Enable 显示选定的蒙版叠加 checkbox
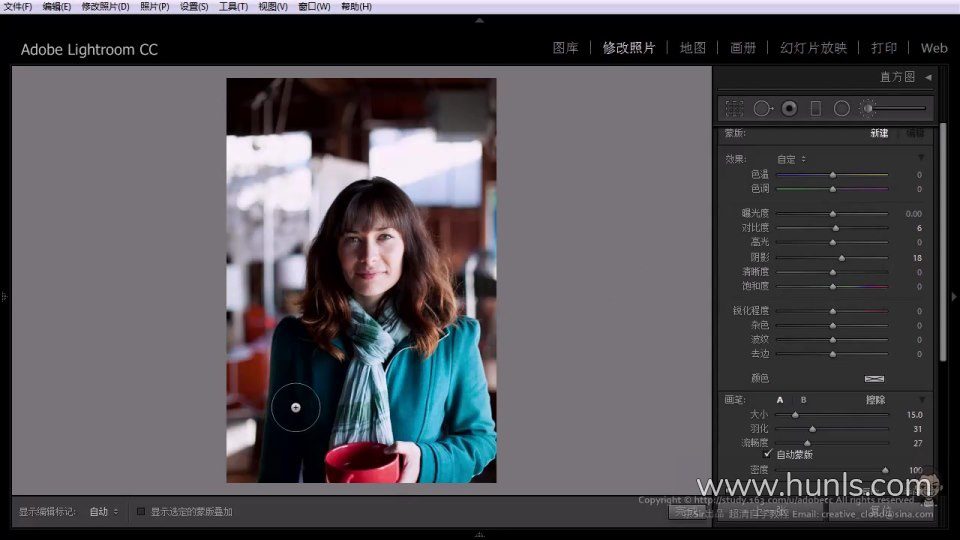This screenshot has width=960, height=540. coord(141,511)
